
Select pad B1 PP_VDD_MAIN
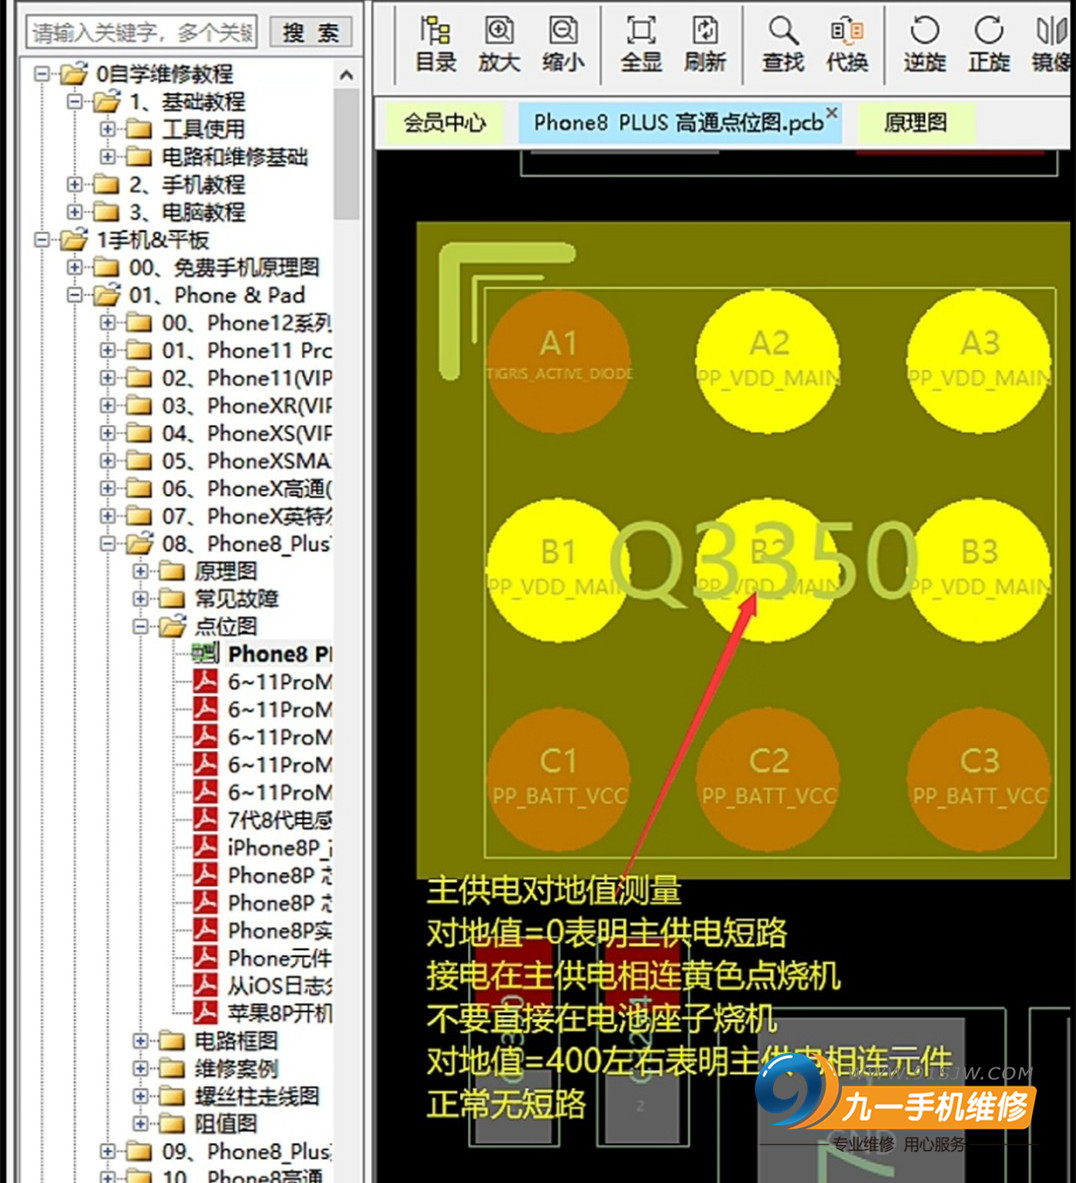coord(558,570)
